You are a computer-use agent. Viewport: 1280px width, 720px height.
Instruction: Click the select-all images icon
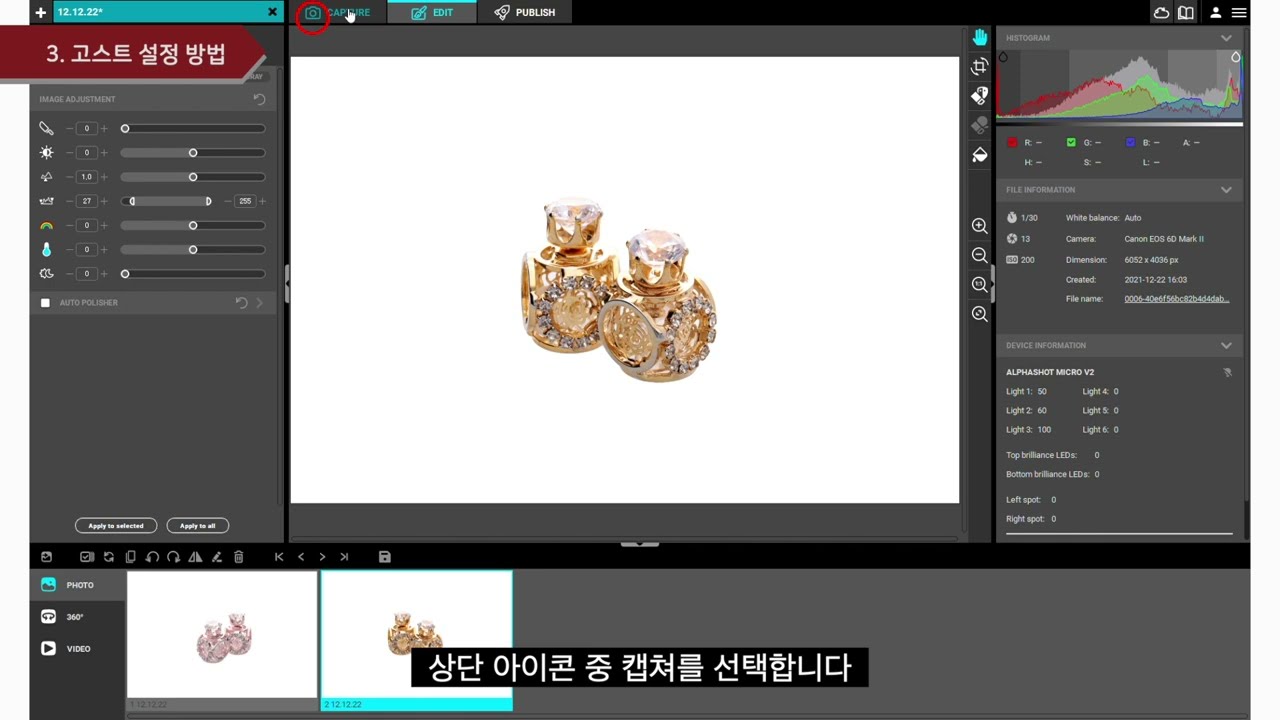click(x=87, y=557)
